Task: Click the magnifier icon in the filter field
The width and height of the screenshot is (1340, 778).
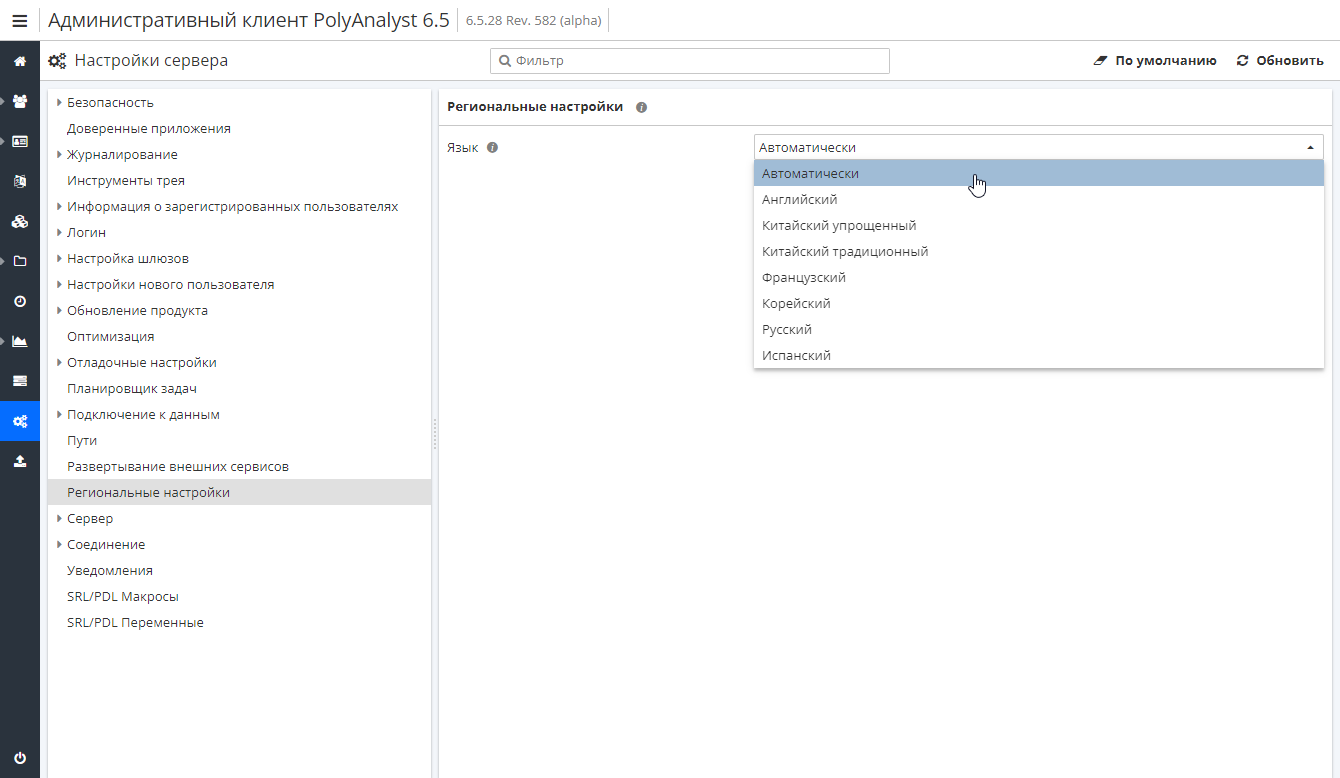Action: click(504, 61)
